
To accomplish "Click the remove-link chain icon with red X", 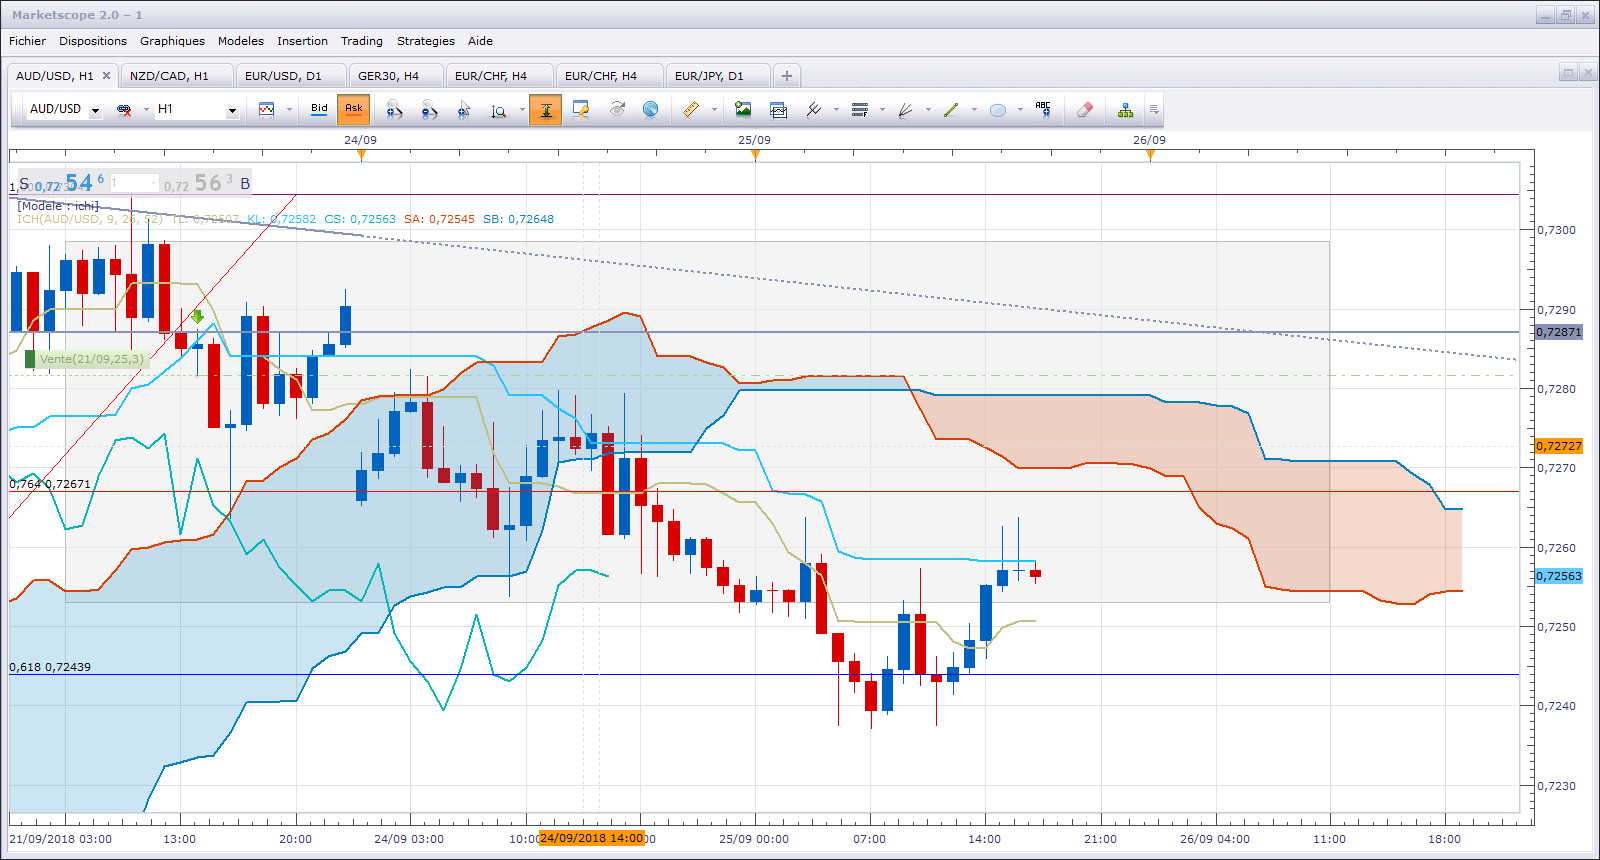I will (124, 110).
